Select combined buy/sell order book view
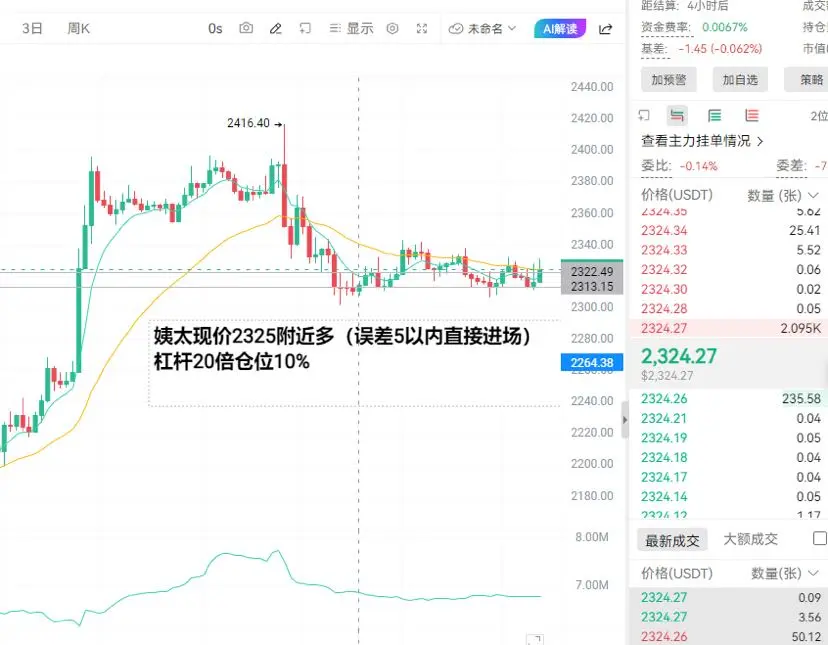The image size is (828, 645). point(678,115)
